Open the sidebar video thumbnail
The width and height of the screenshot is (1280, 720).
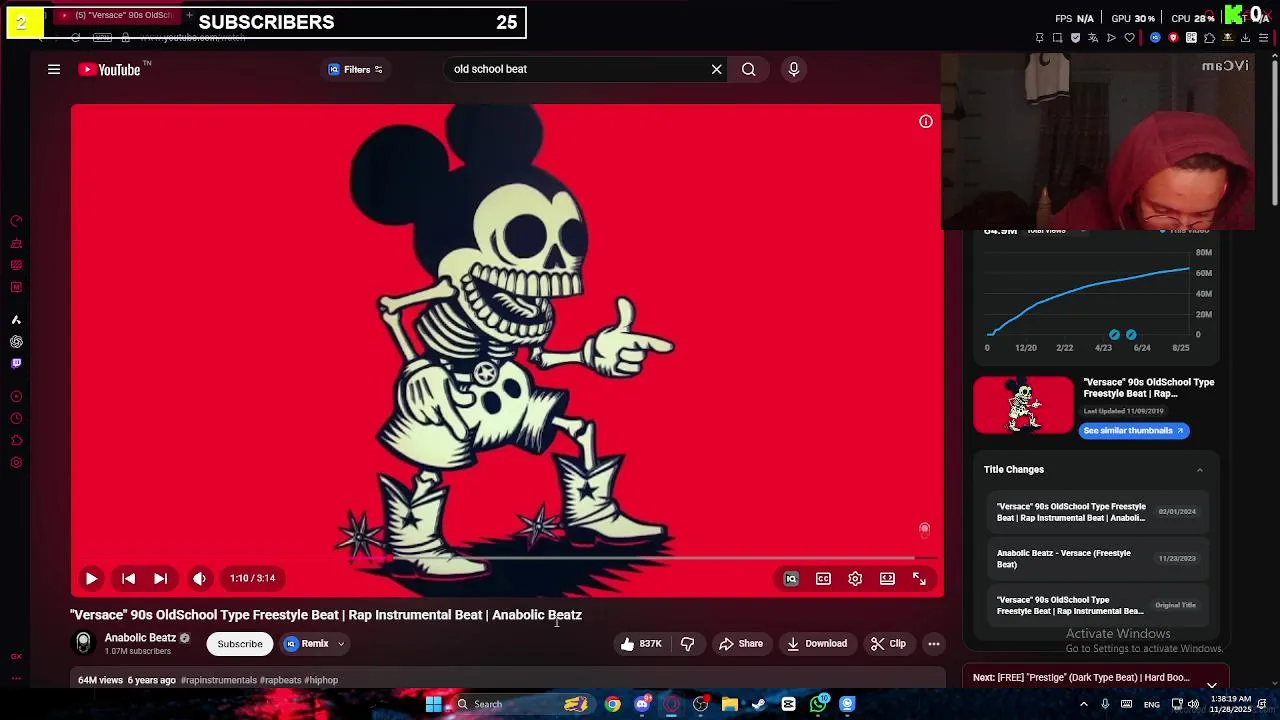coord(1023,405)
